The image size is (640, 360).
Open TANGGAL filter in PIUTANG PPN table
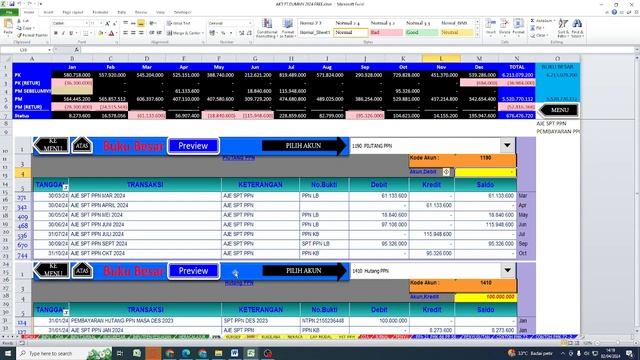tap(65, 187)
